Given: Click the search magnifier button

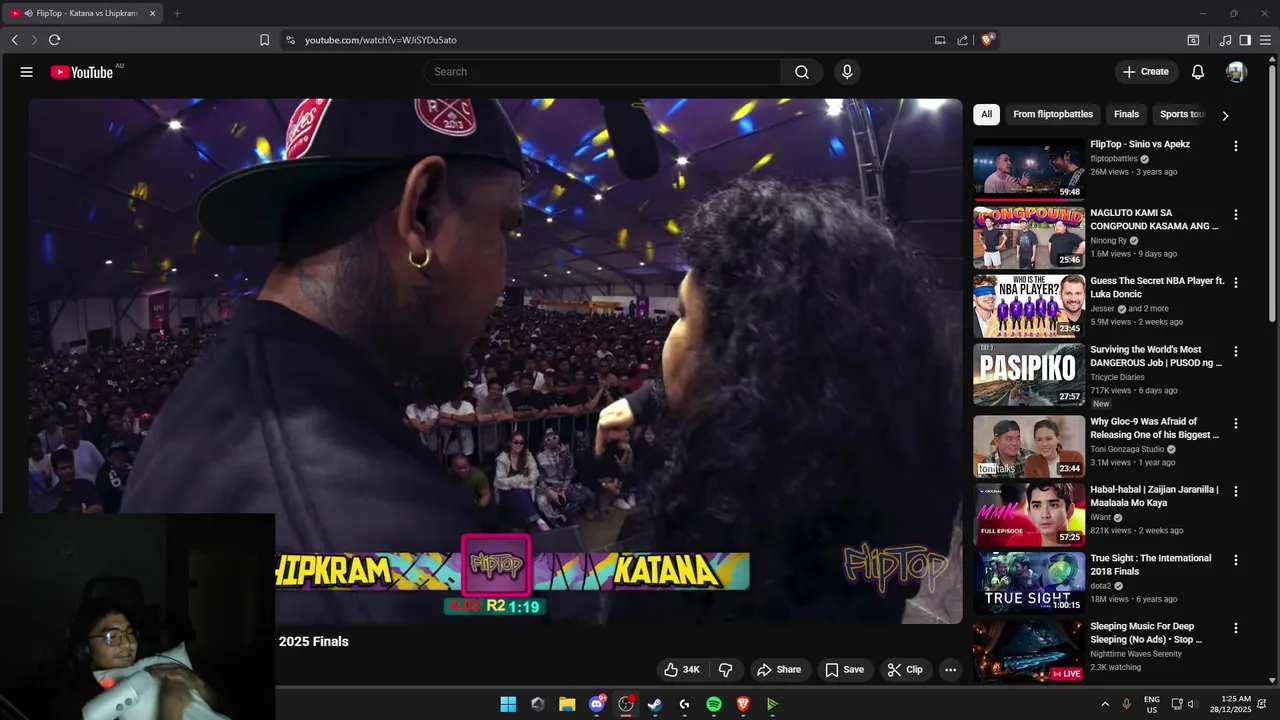Looking at the screenshot, I should coord(802,72).
